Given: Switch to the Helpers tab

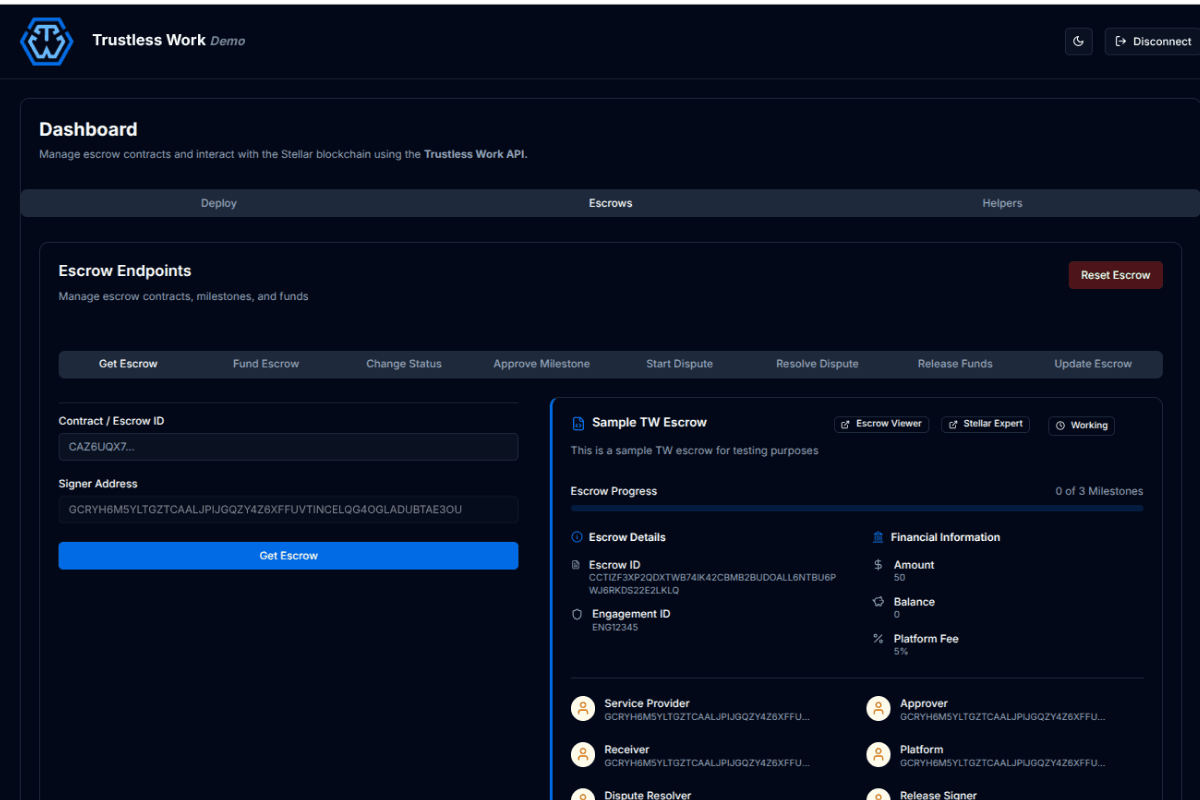Looking at the screenshot, I should coord(1002,203).
